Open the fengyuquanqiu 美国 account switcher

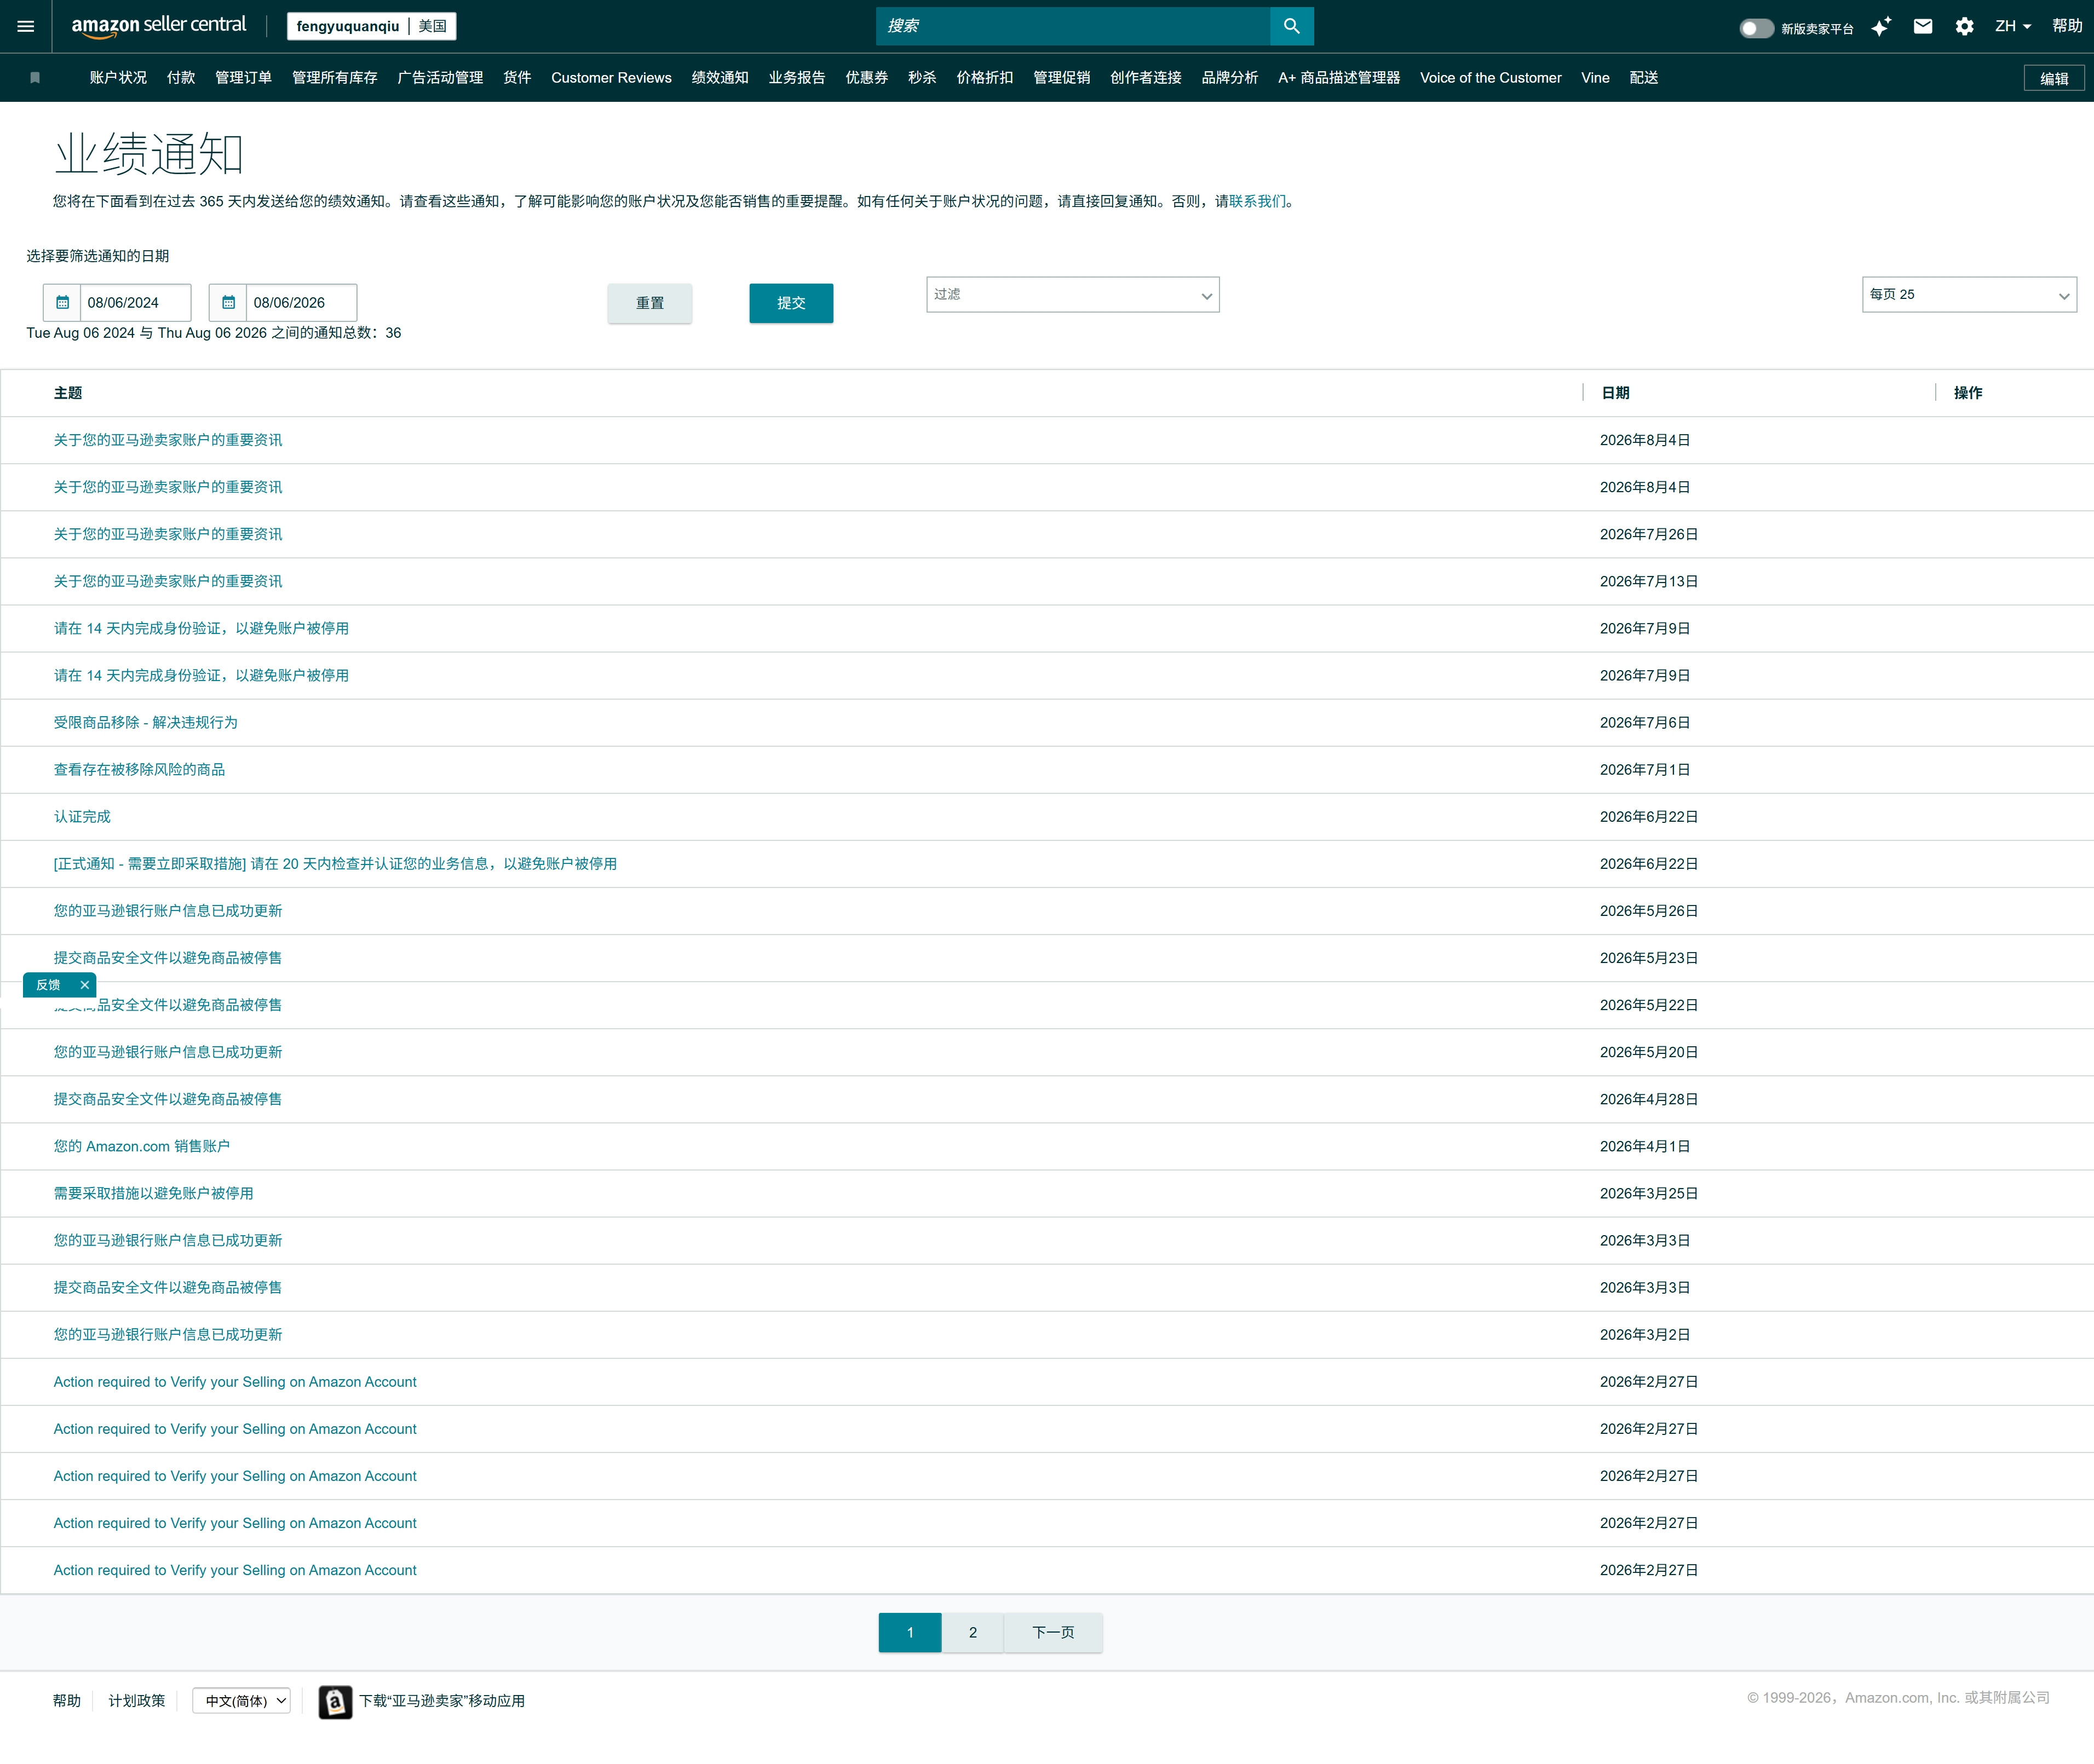(x=371, y=26)
